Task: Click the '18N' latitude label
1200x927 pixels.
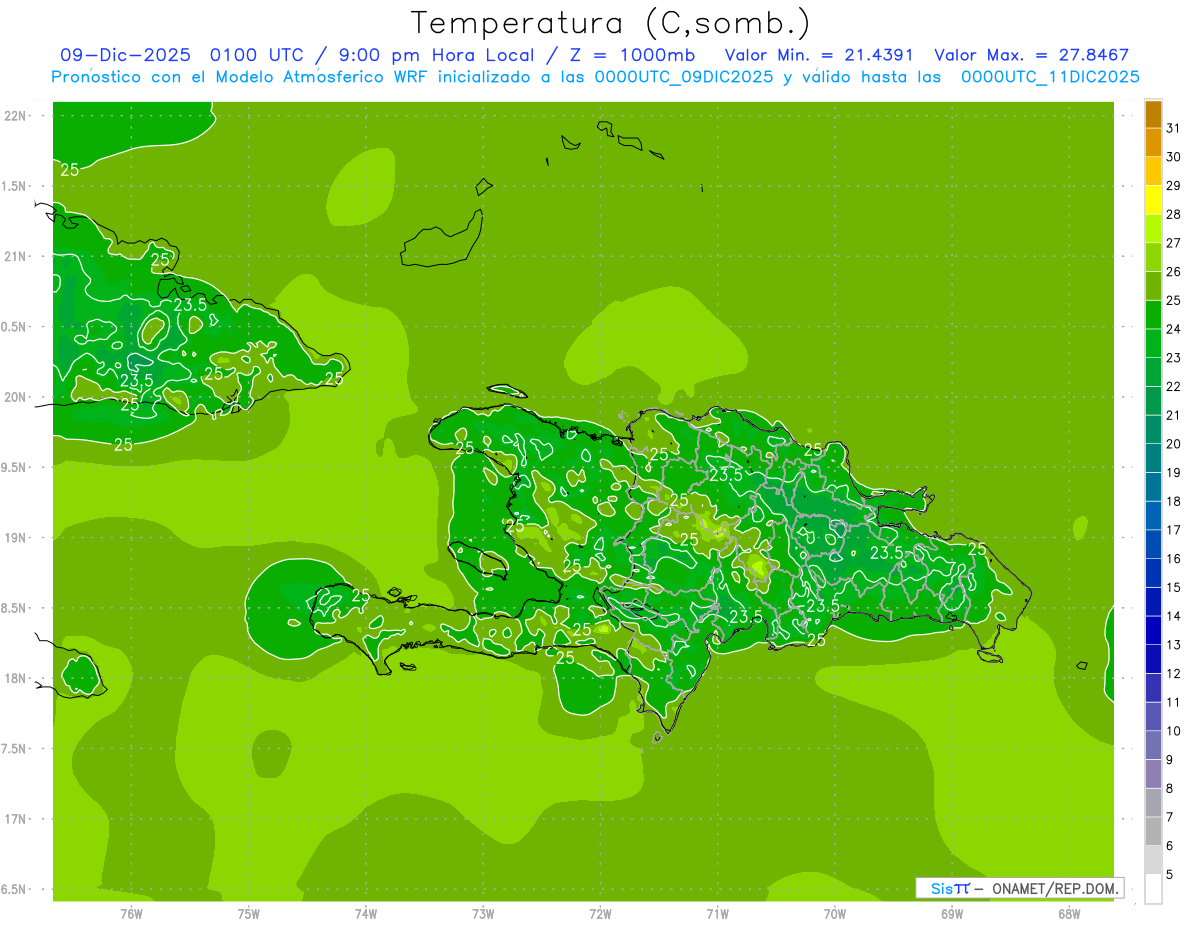Action: [x=17, y=678]
